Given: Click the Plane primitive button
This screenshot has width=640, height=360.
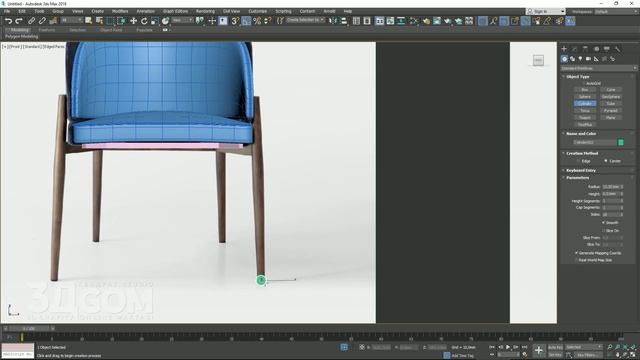Looking at the screenshot, I should click(611, 118).
